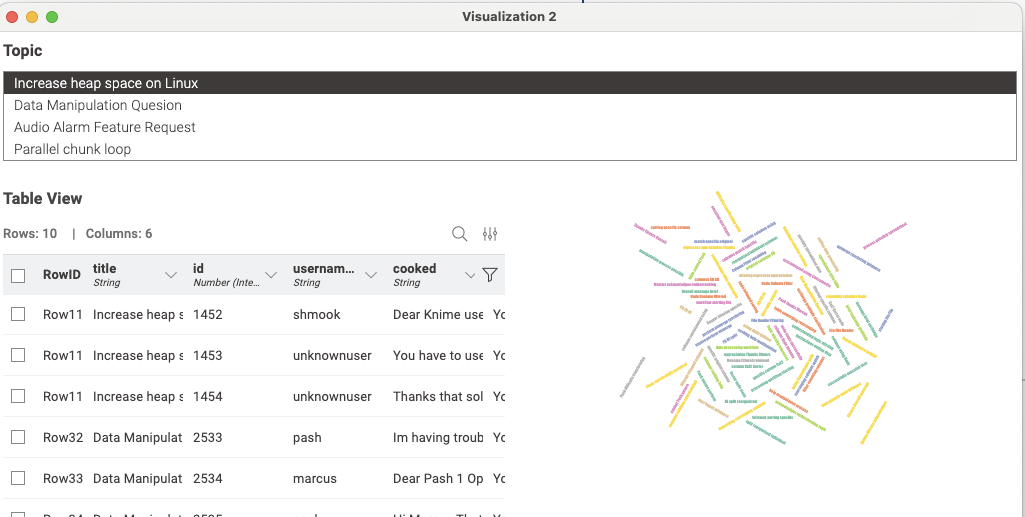Image resolution: width=1025 pixels, height=517 pixels.
Task: Select the 'Data Manipulation Quesion' topic
Action: [98, 105]
